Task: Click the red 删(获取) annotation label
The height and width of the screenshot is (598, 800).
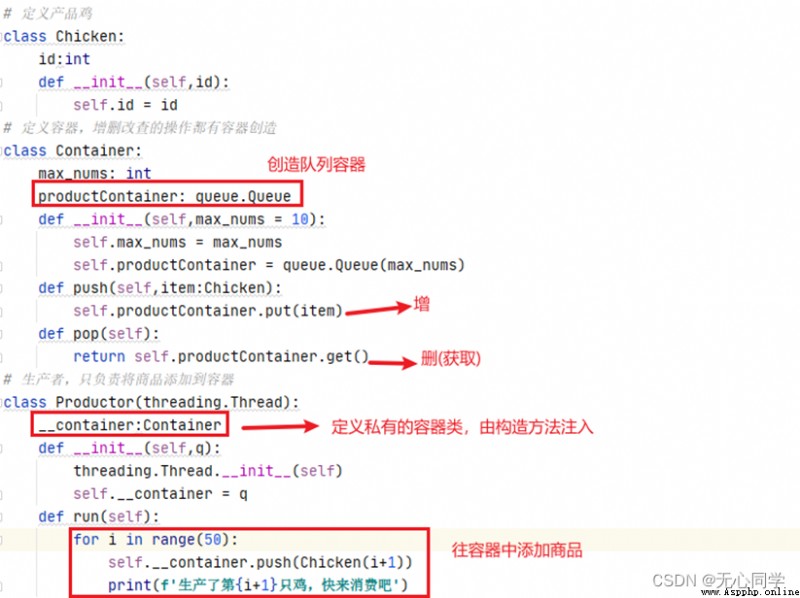Action: click(x=451, y=359)
